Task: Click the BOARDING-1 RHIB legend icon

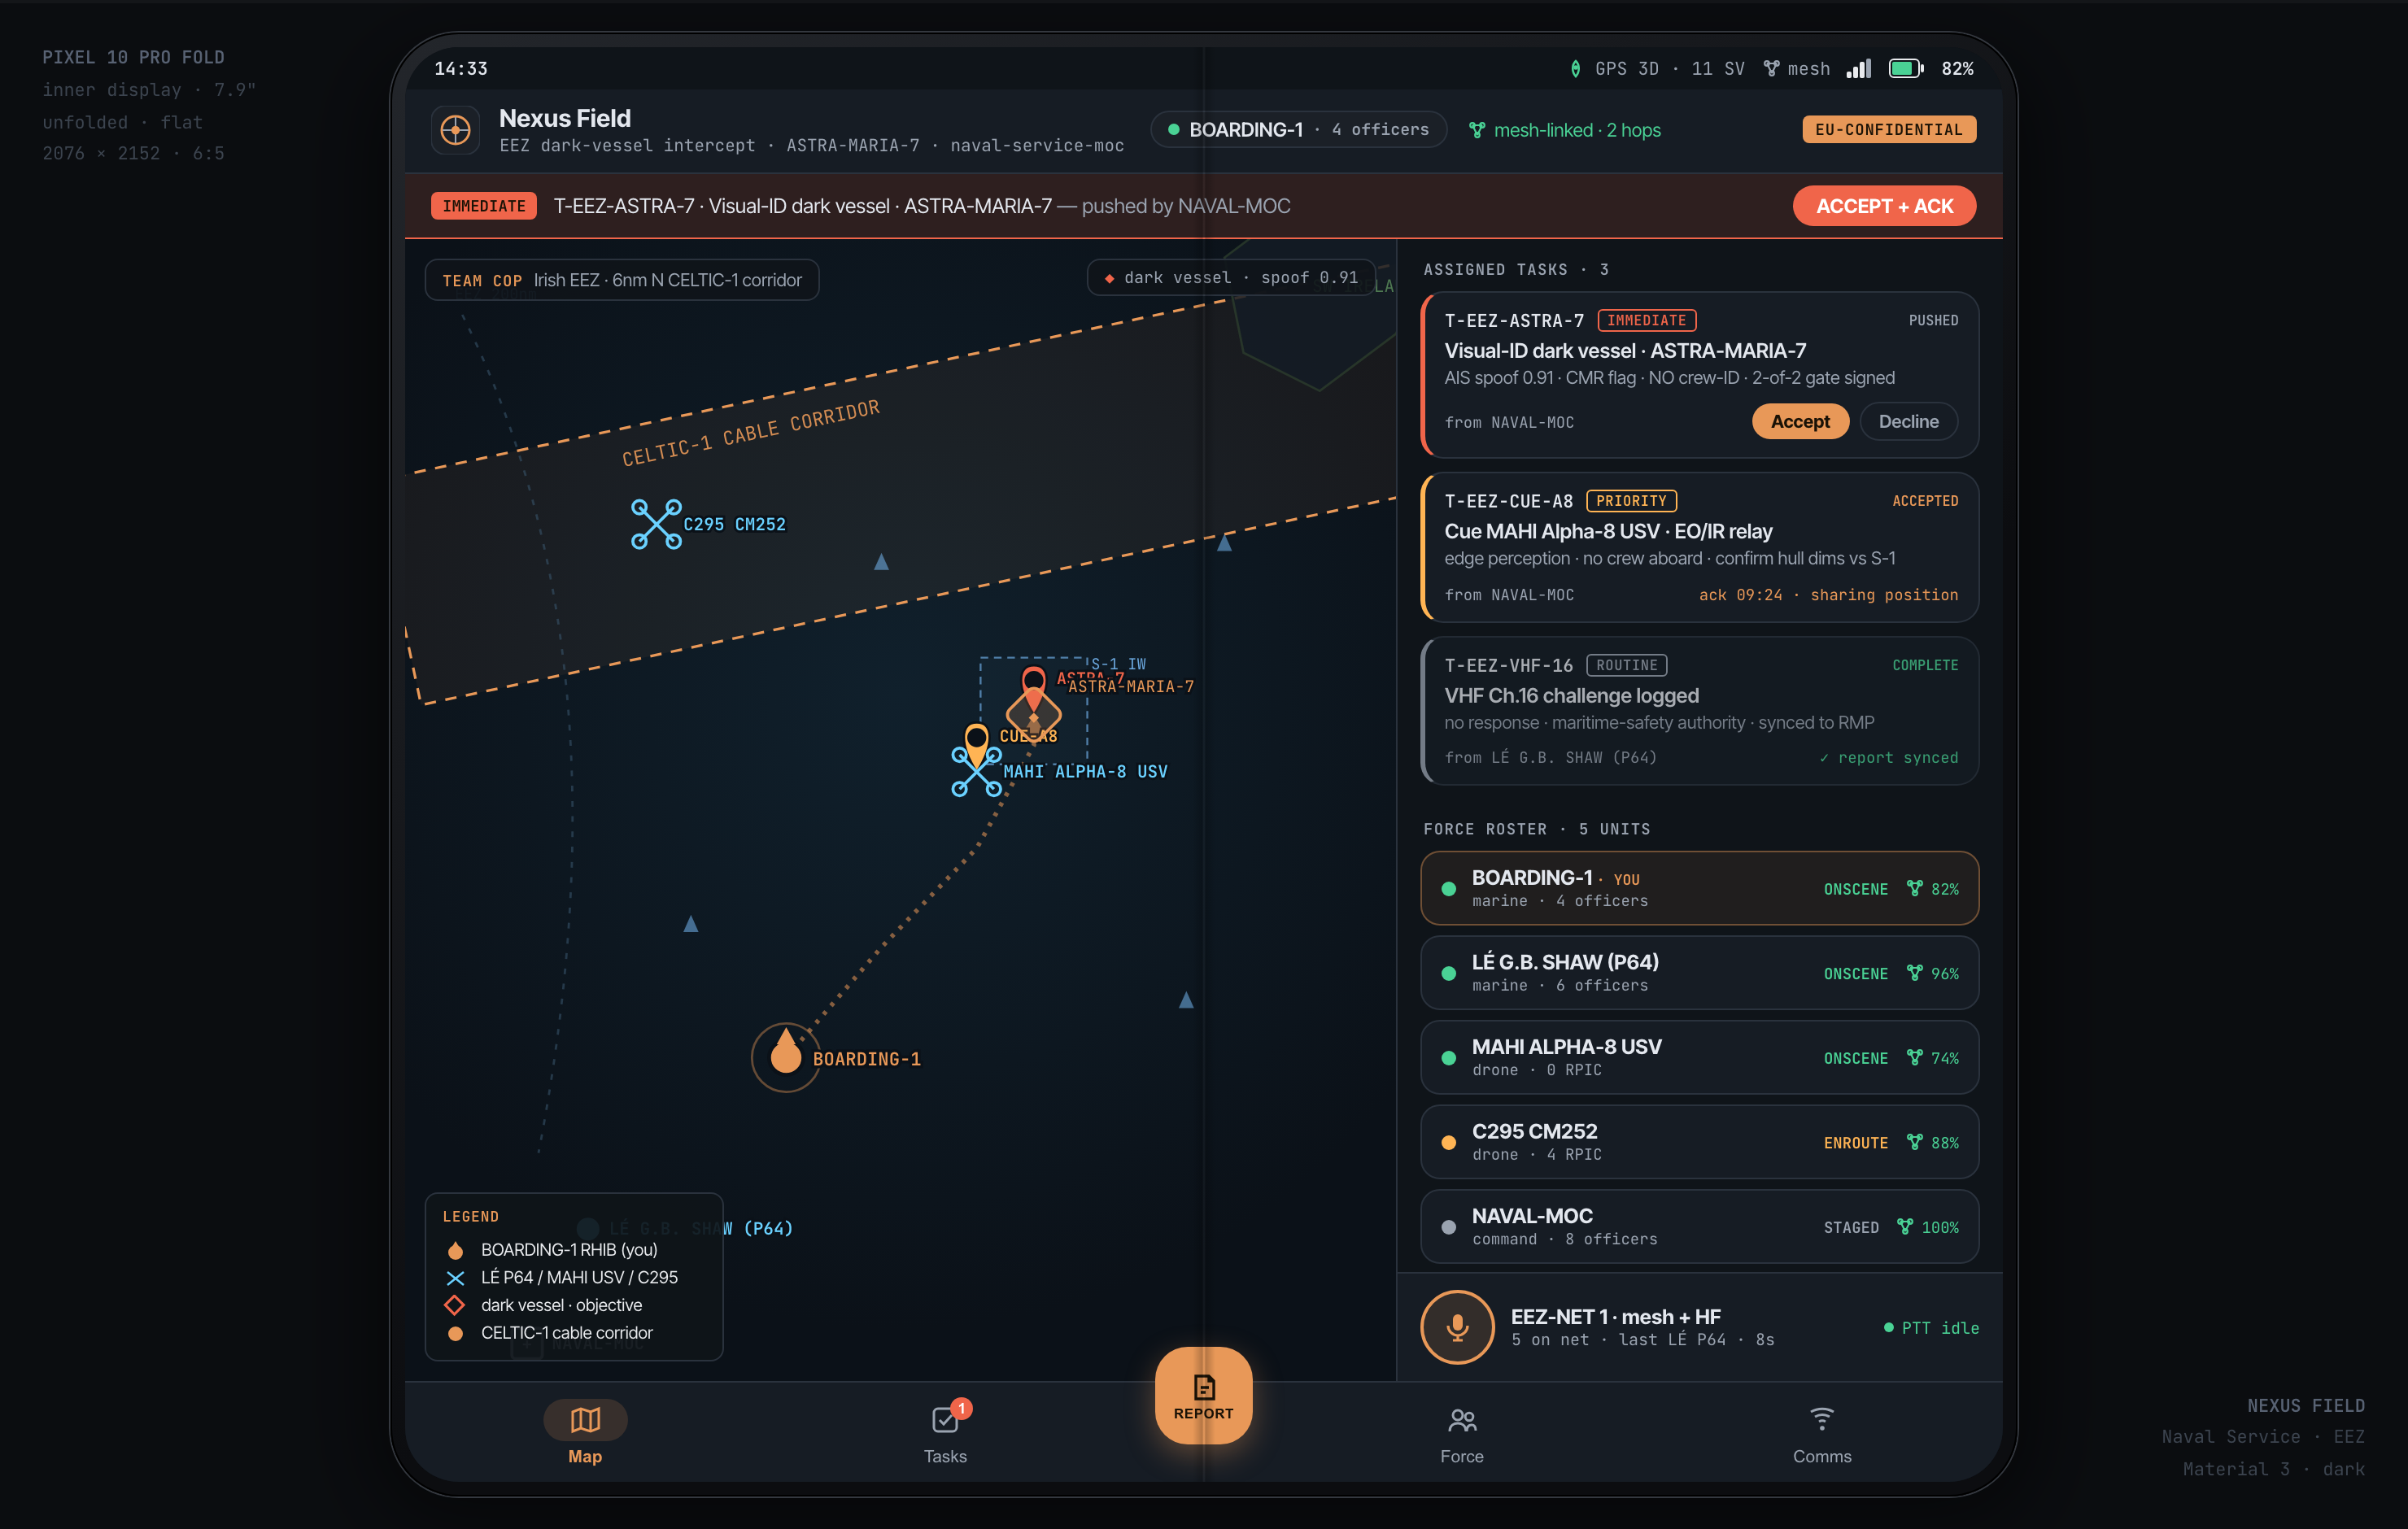Action: [455, 1250]
